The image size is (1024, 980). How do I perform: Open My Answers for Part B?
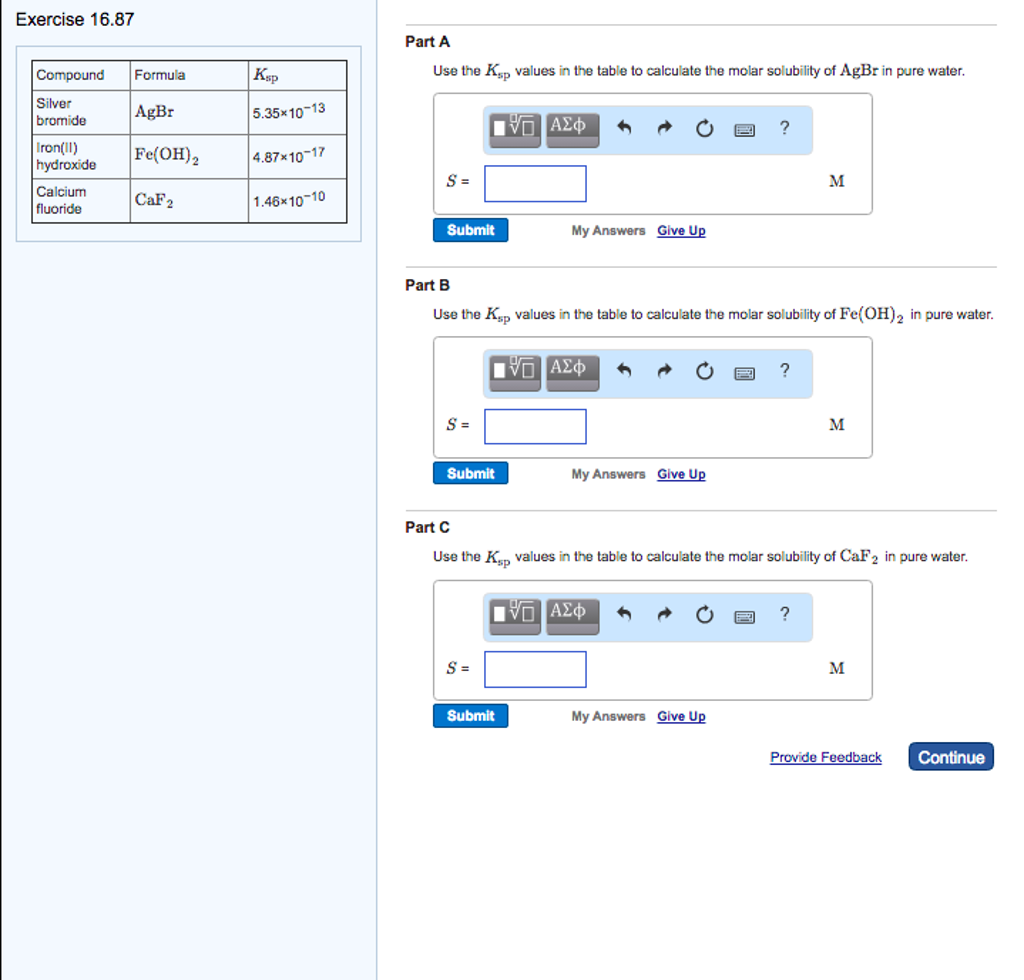coord(608,474)
